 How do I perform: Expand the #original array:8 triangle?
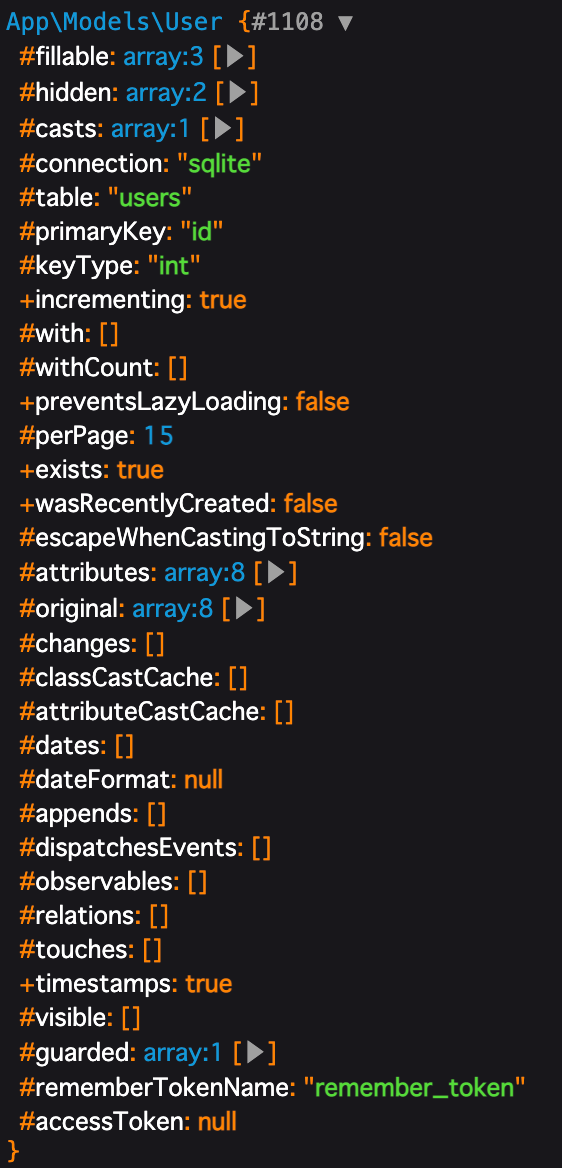[244, 609]
